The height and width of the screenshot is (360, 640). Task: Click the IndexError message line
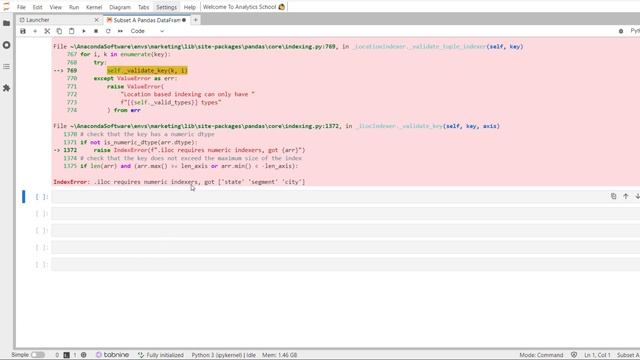pos(179,182)
